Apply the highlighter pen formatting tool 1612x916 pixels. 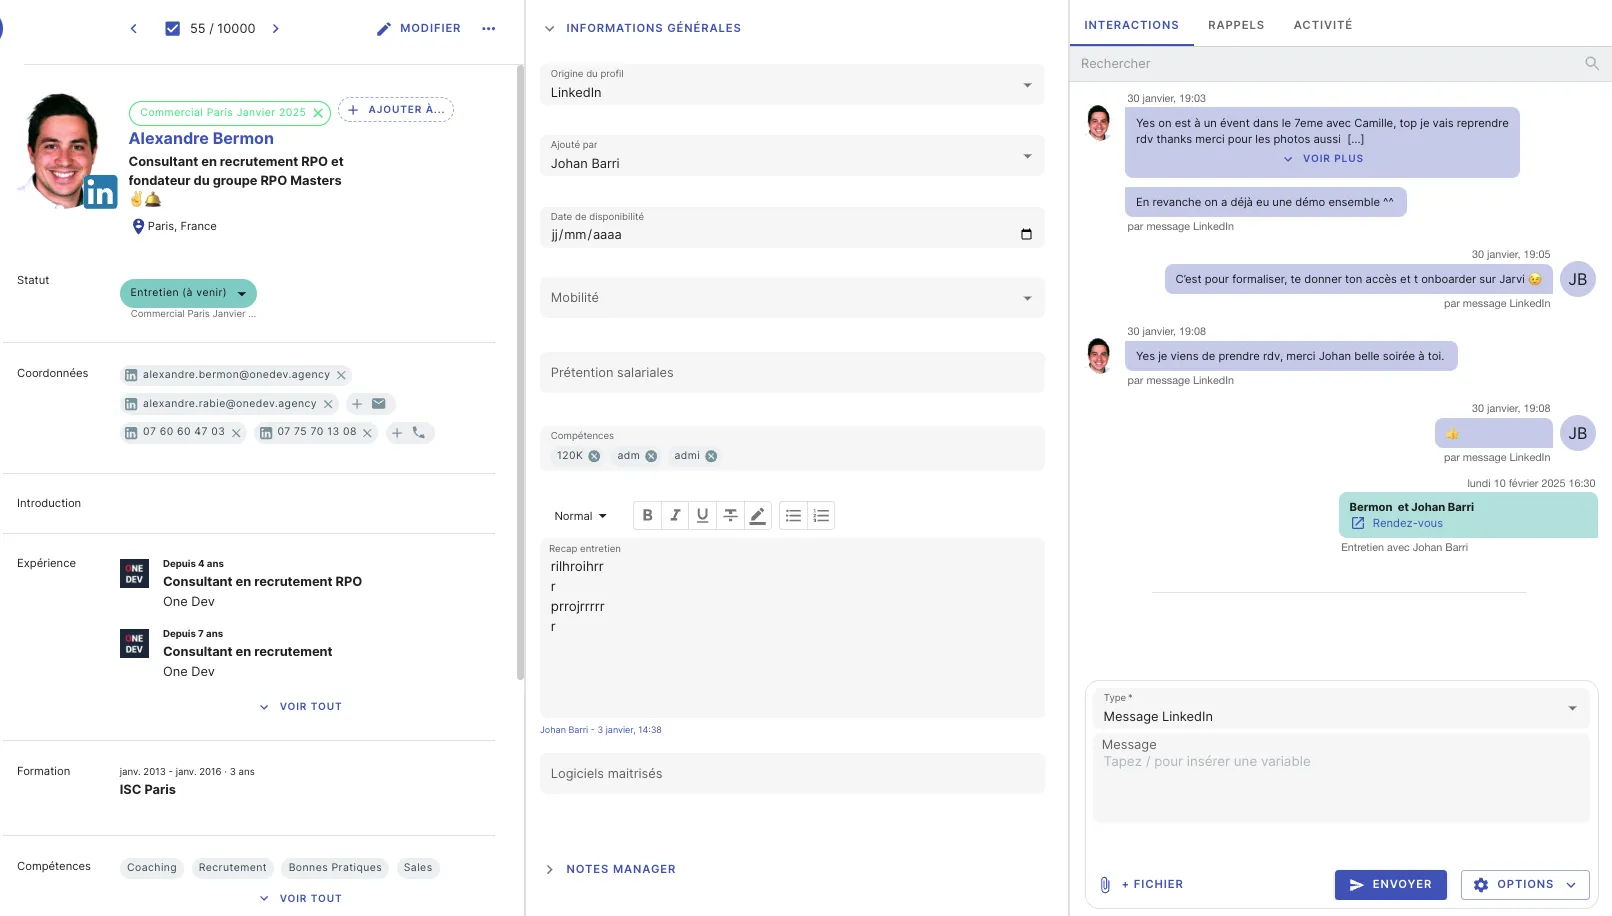pyautogui.click(x=758, y=515)
